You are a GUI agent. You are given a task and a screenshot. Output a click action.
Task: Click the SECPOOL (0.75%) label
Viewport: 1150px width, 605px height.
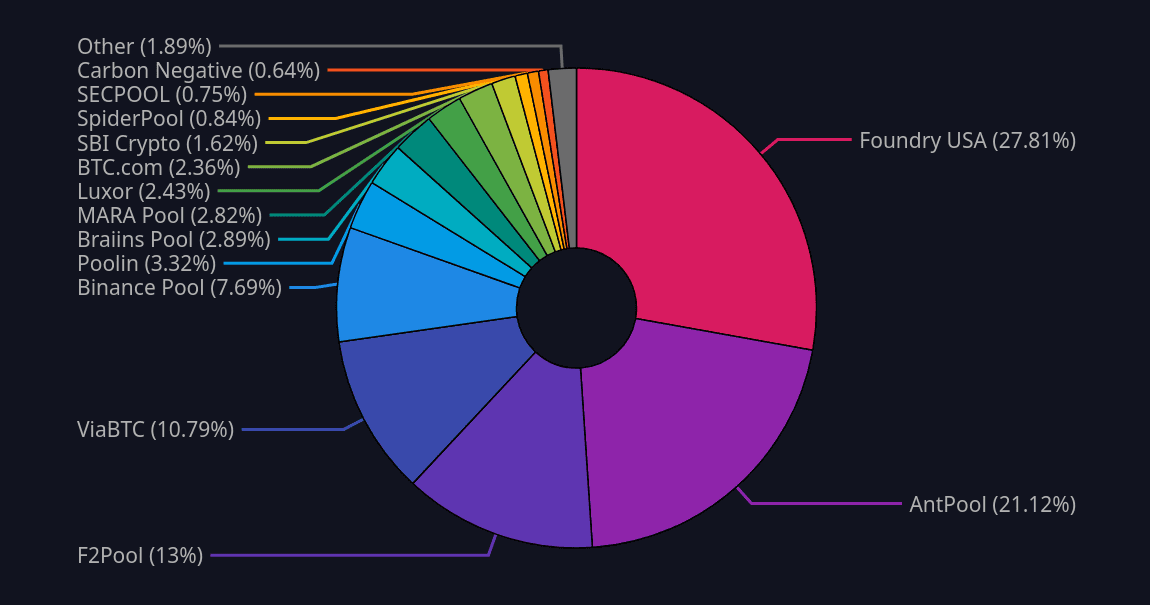pos(162,95)
